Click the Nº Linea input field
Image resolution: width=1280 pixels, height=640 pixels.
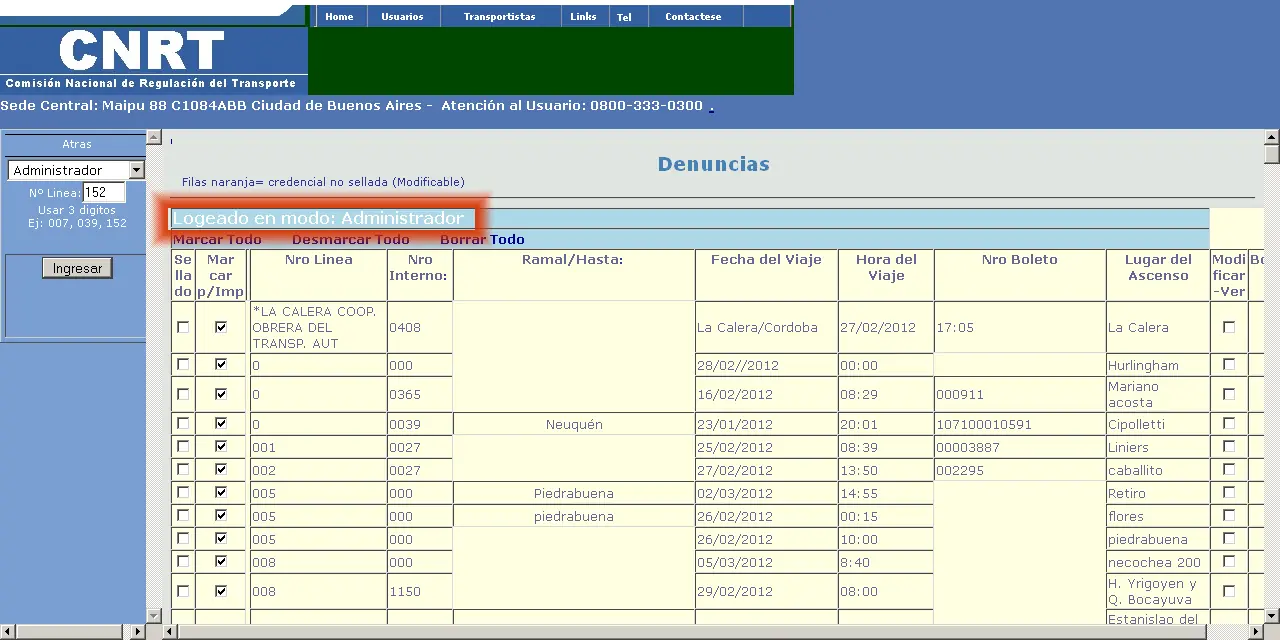104,192
